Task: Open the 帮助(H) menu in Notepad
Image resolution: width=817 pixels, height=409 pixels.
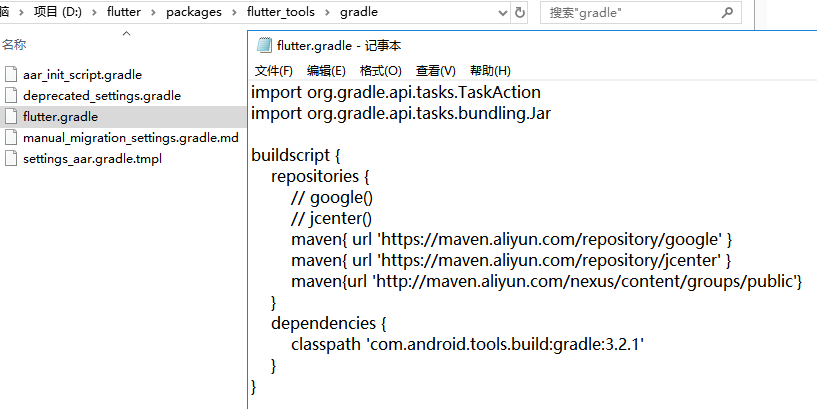Action: pyautogui.click(x=490, y=71)
